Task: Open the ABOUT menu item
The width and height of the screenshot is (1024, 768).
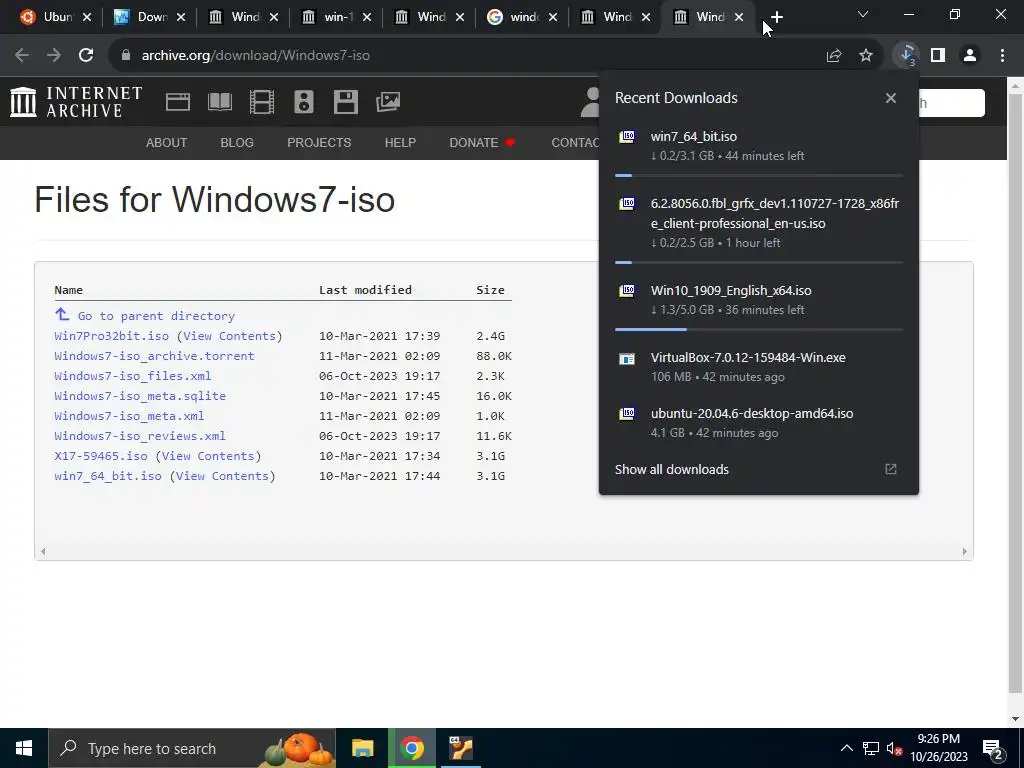Action: (x=167, y=142)
